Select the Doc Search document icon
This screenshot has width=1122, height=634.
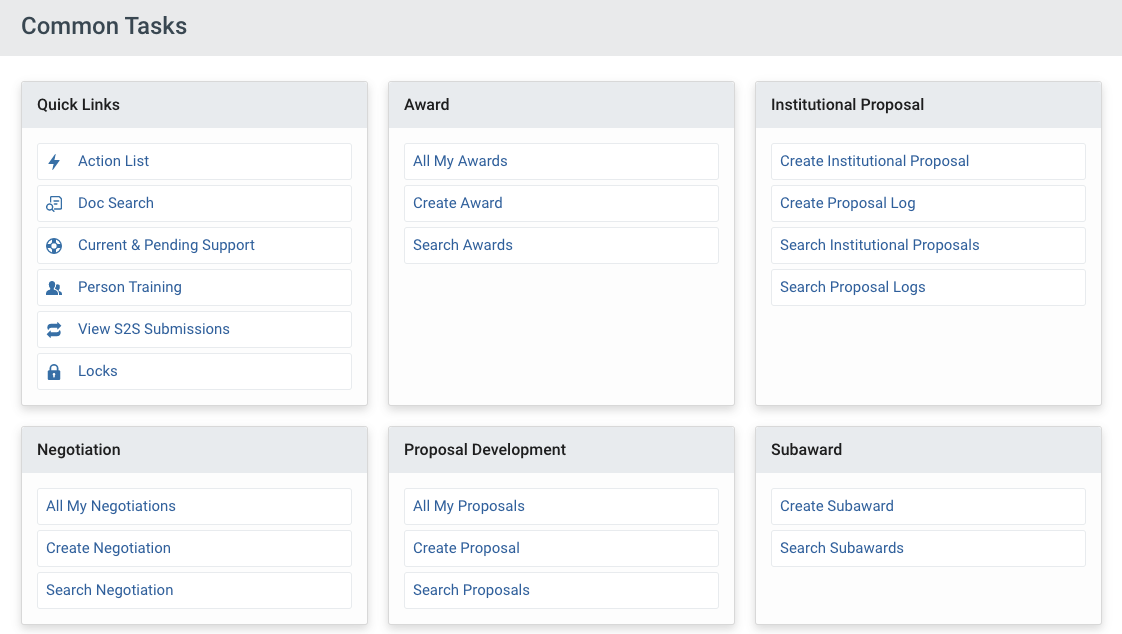[54, 203]
